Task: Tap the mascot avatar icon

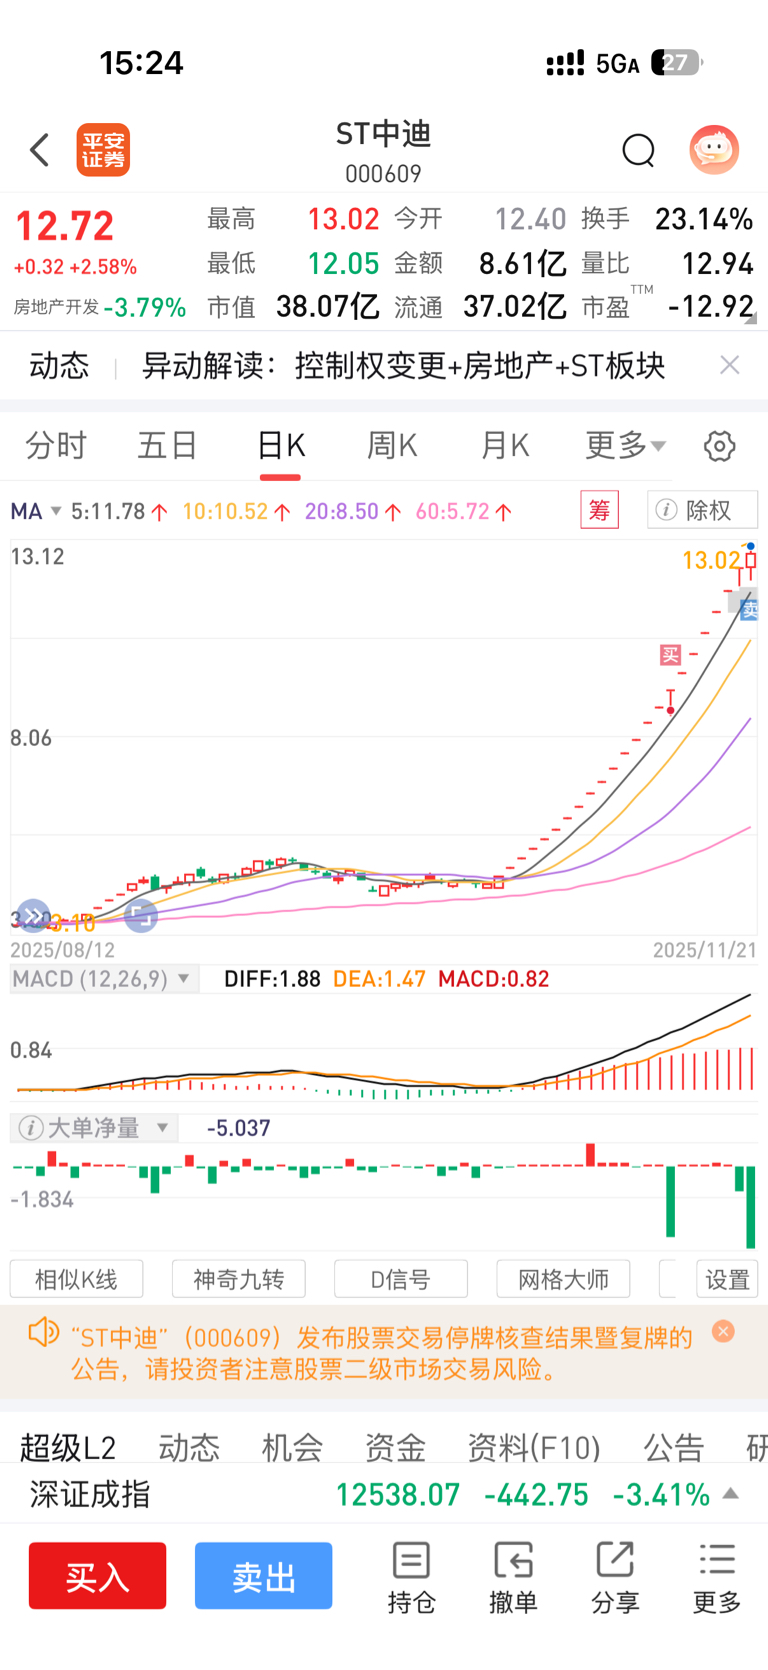Action: (x=714, y=150)
